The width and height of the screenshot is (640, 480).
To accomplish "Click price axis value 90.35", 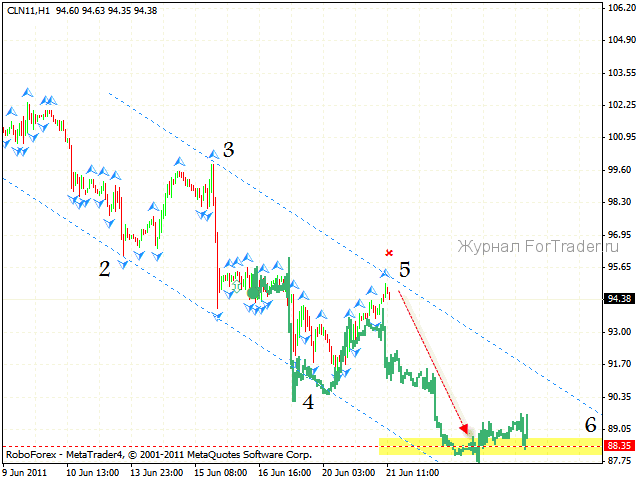I will (x=622, y=396).
